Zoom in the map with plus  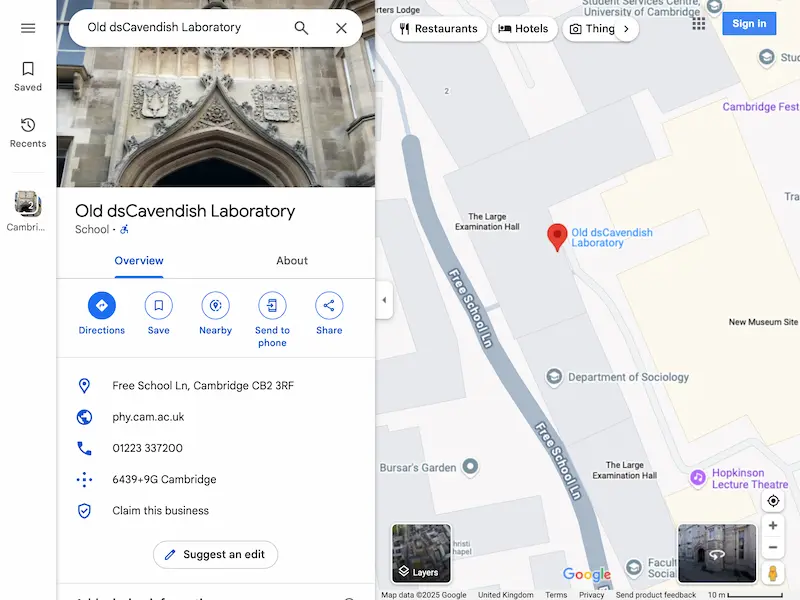(x=773, y=526)
